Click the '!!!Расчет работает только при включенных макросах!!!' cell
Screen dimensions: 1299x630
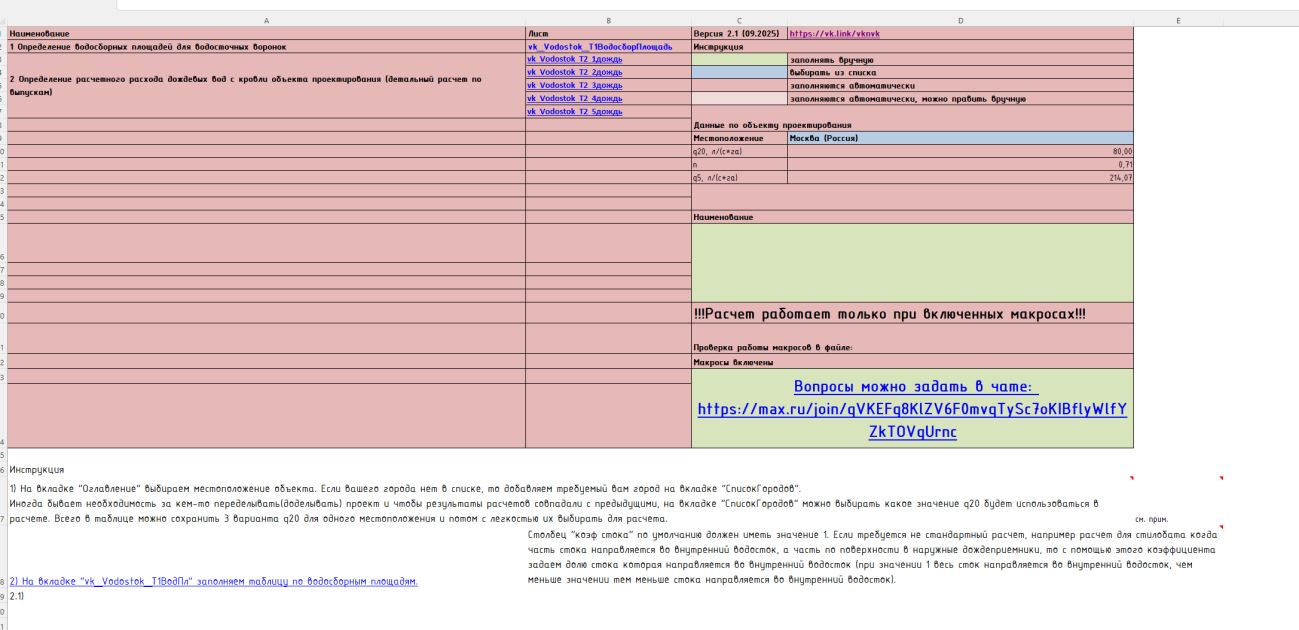[912, 313]
